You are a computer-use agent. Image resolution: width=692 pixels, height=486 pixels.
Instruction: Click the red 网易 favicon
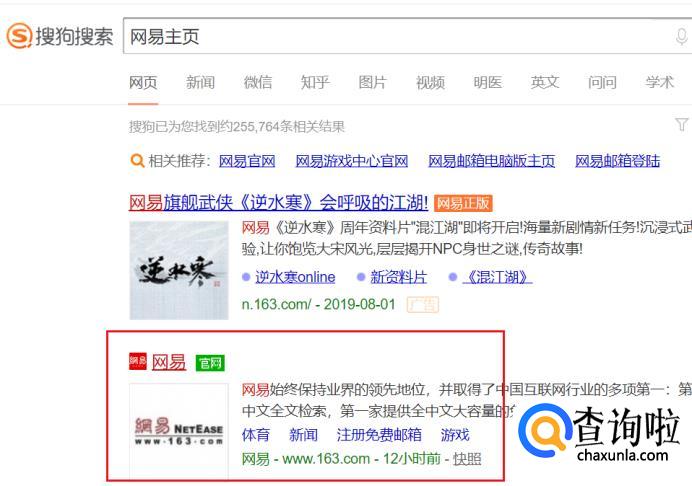pyautogui.click(x=138, y=362)
